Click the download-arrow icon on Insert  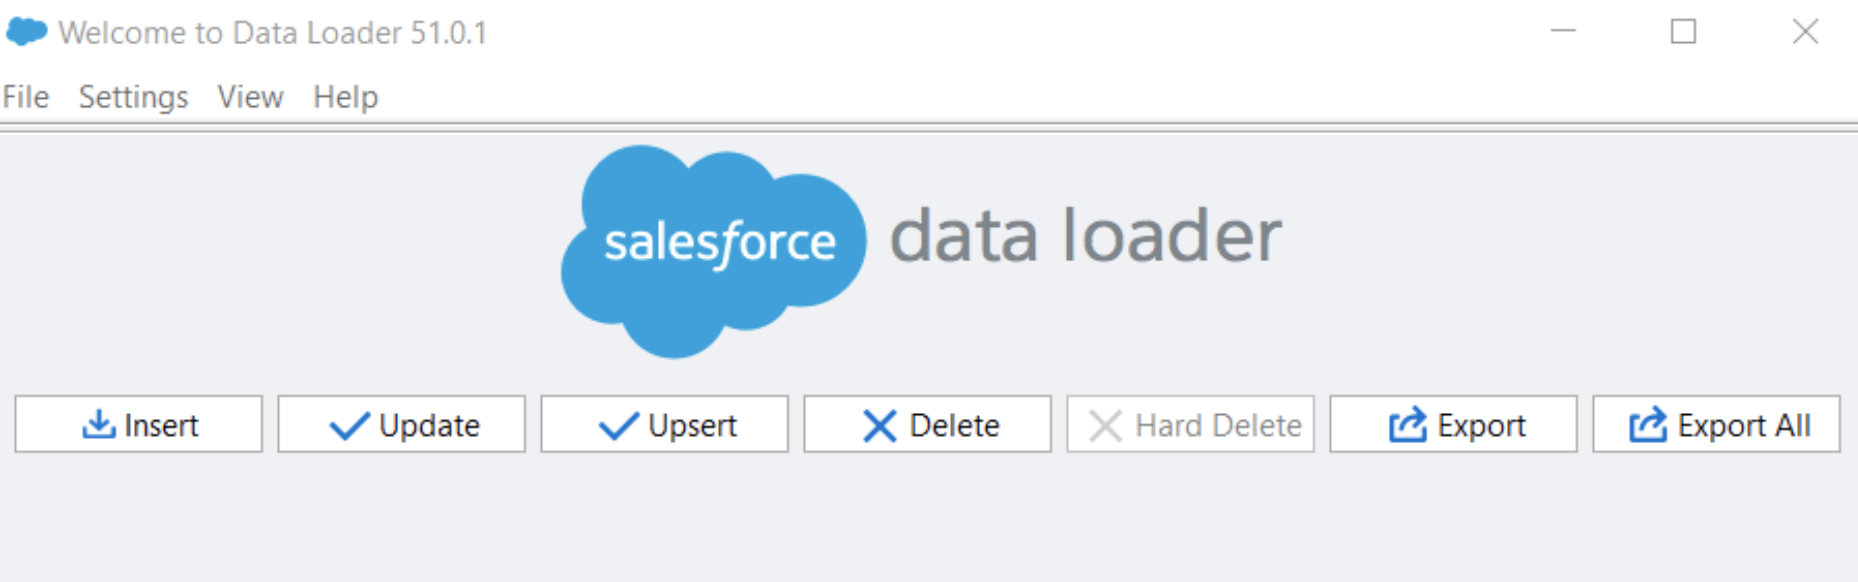[x=98, y=425]
